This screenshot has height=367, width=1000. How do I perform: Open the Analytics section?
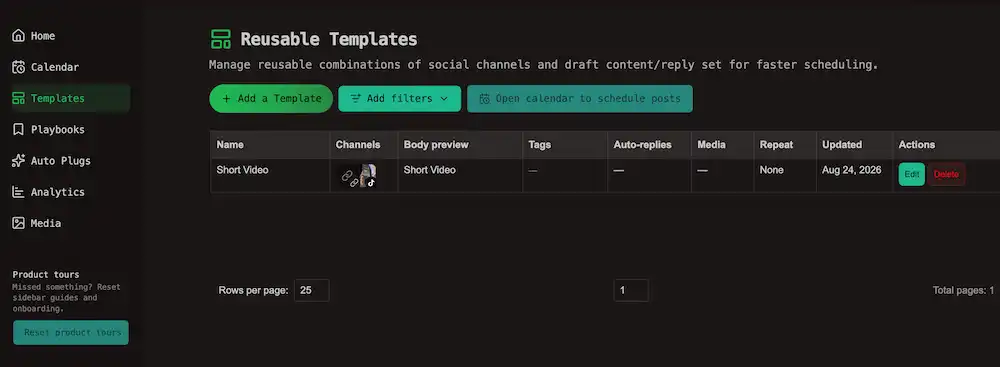(57, 192)
